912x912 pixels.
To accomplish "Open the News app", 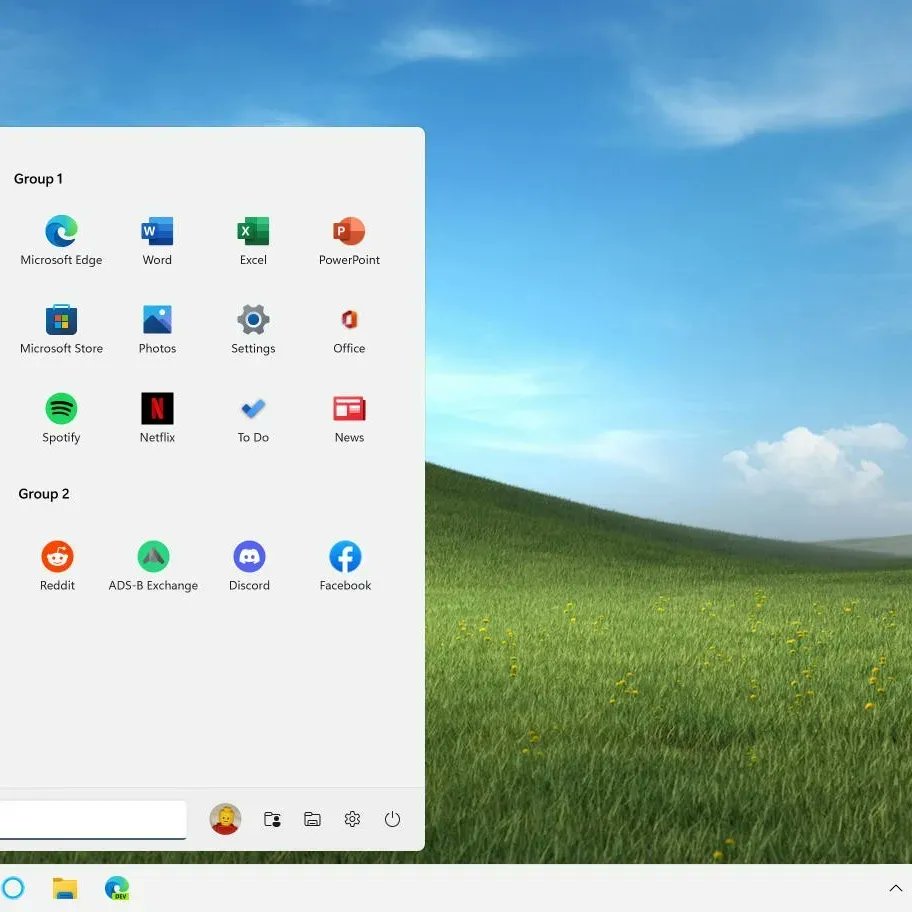I will pyautogui.click(x=348, y=408).
